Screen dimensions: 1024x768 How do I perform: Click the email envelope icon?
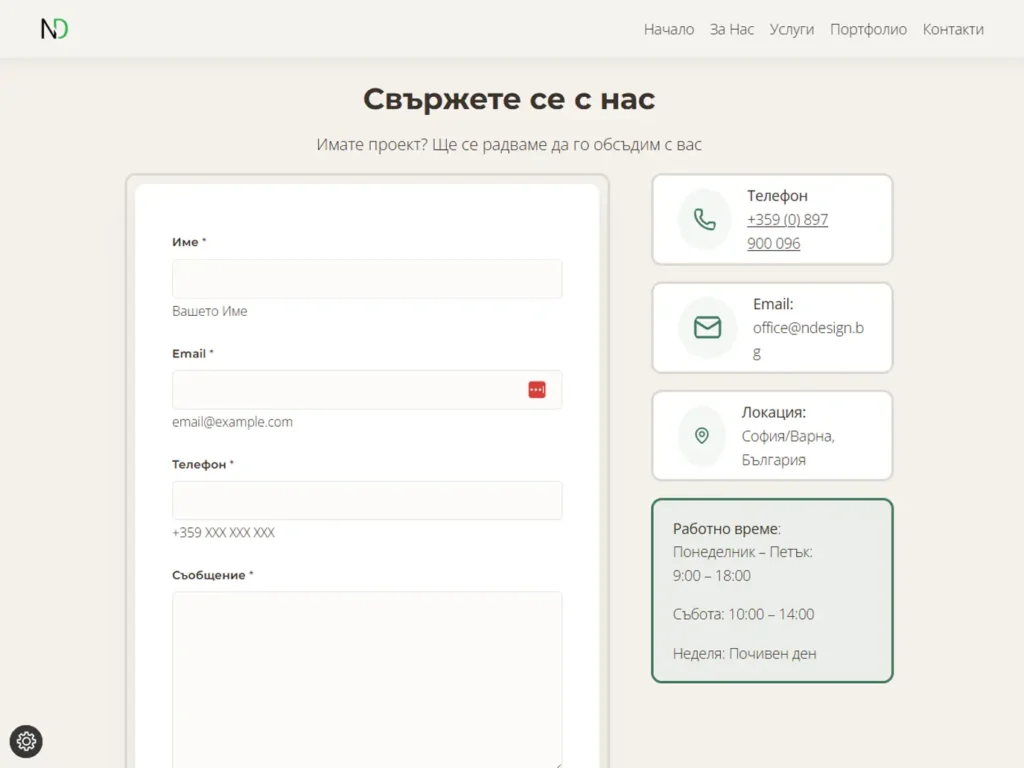[707, 327]
